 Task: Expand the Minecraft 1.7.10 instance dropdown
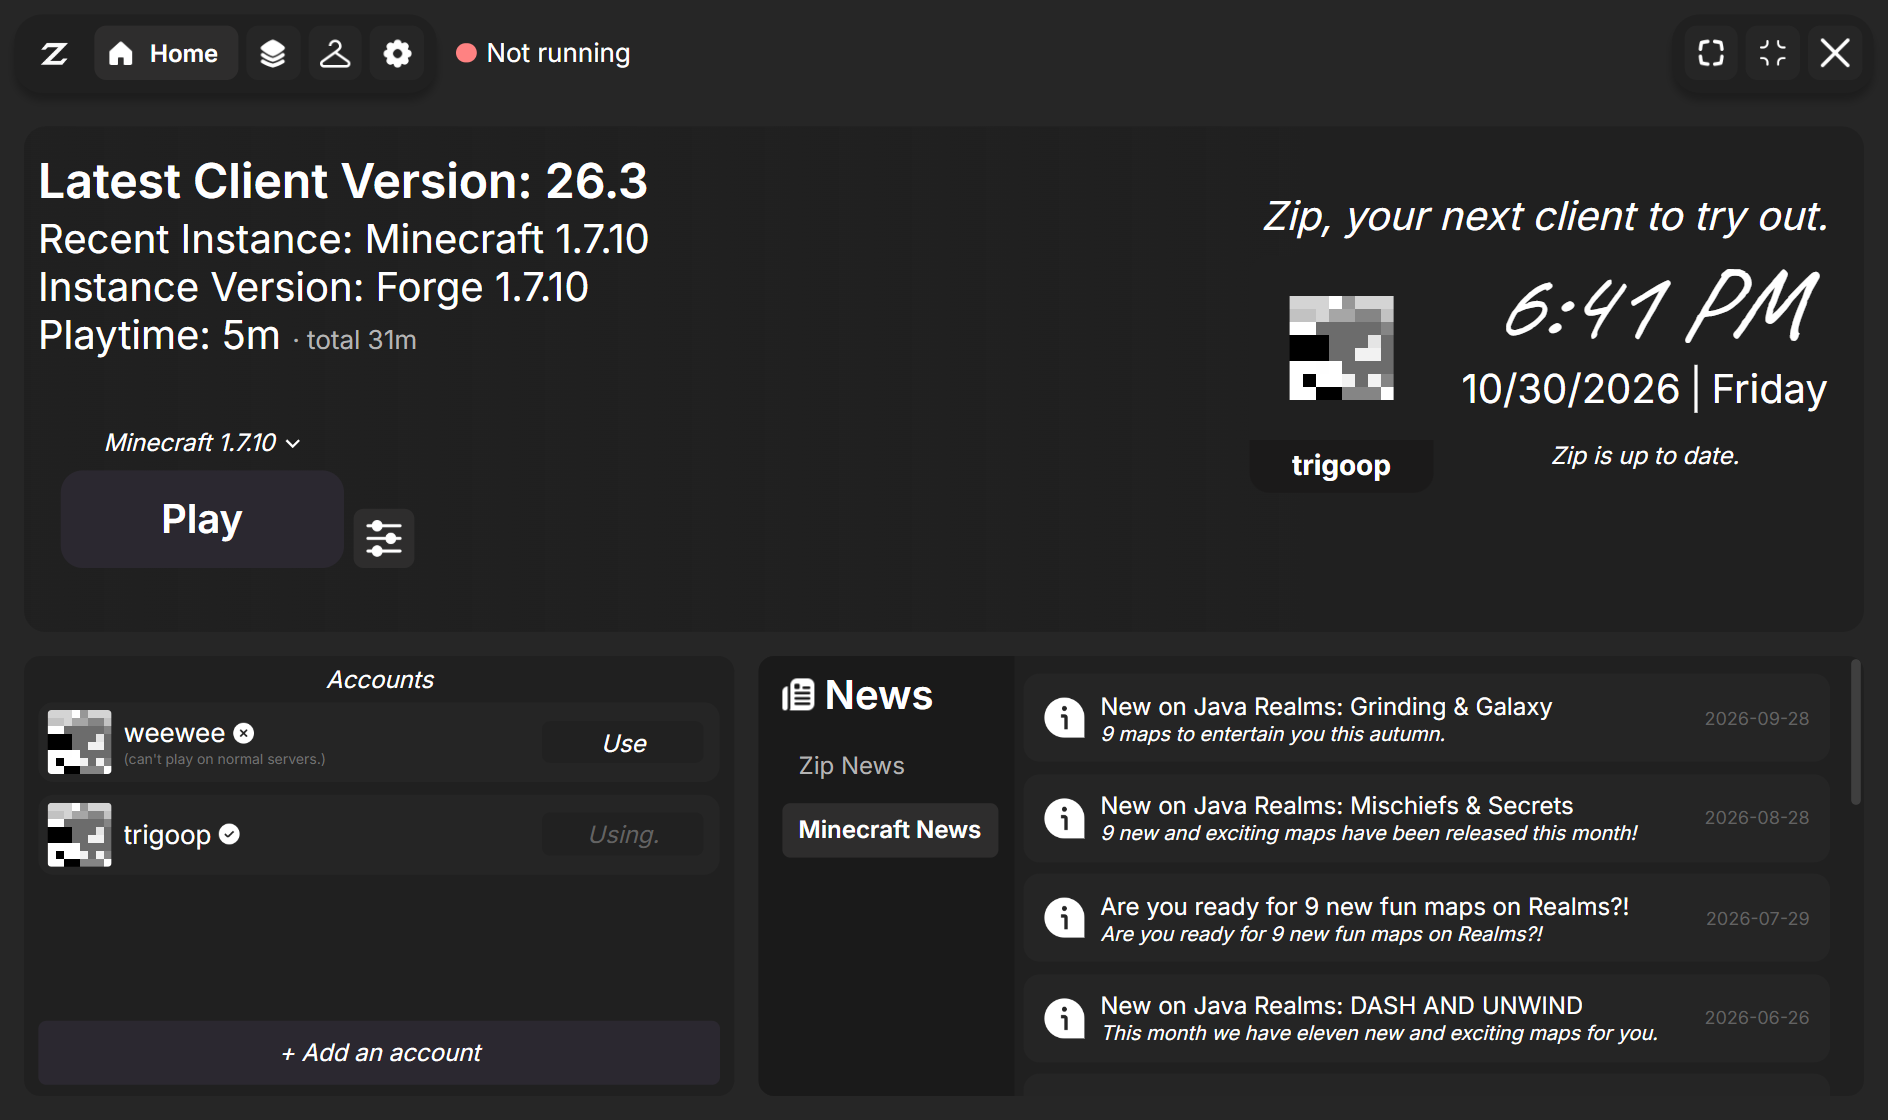(203, 442)
